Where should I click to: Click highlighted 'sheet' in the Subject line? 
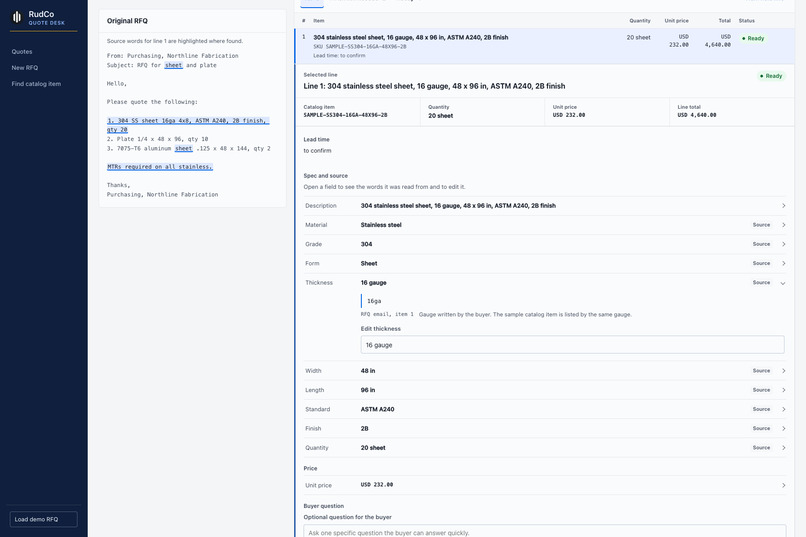173,65
